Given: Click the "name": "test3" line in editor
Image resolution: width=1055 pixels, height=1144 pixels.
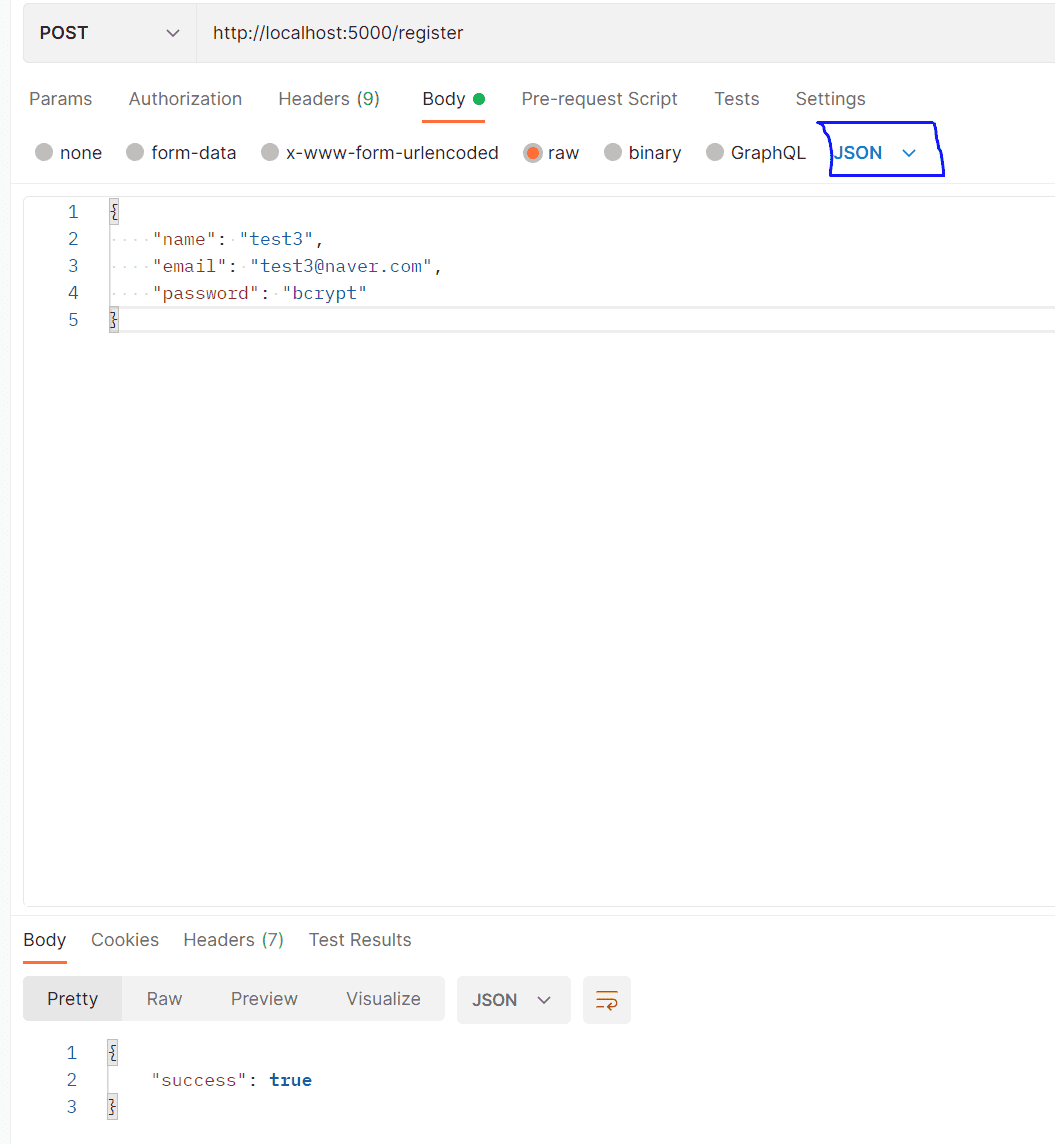Looking at the screenshot, I should (x=237, y=239).
